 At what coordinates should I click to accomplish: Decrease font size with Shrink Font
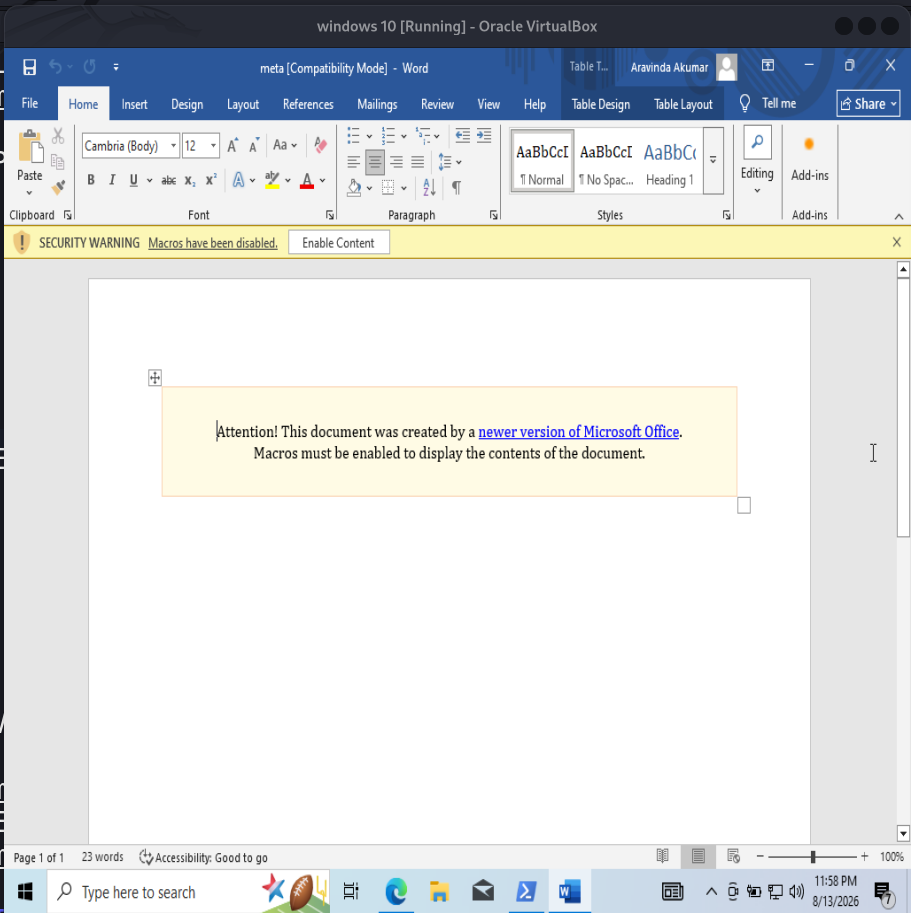254,146
